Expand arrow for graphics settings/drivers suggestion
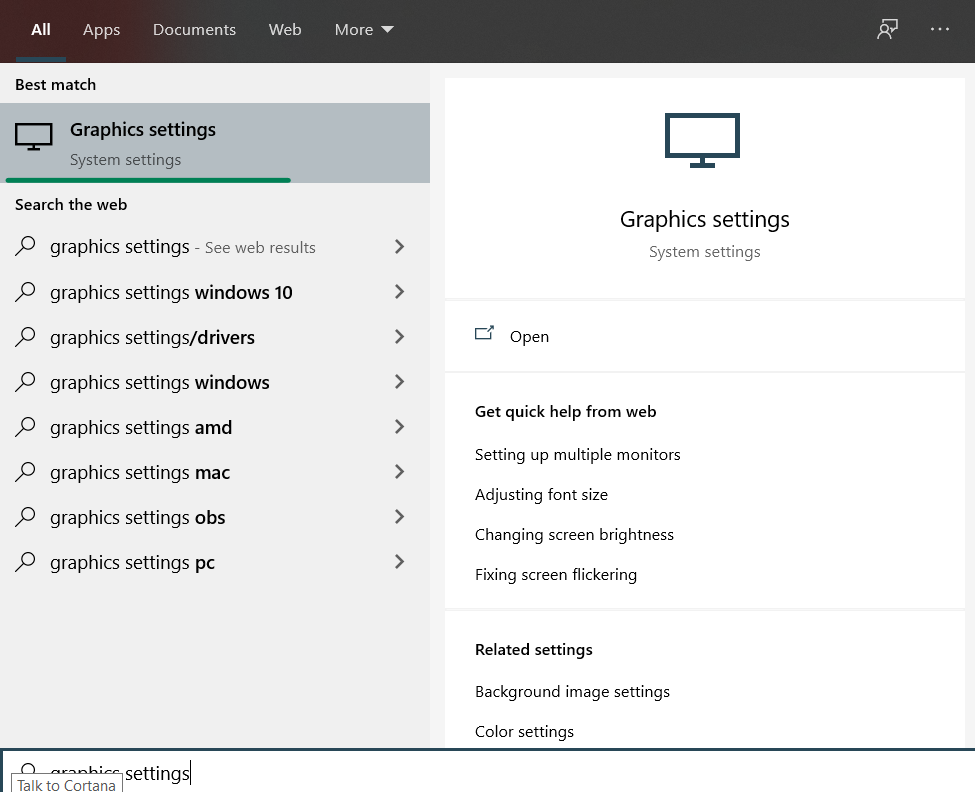The height and width of the screenshot is (792, 975). point(399,337)
